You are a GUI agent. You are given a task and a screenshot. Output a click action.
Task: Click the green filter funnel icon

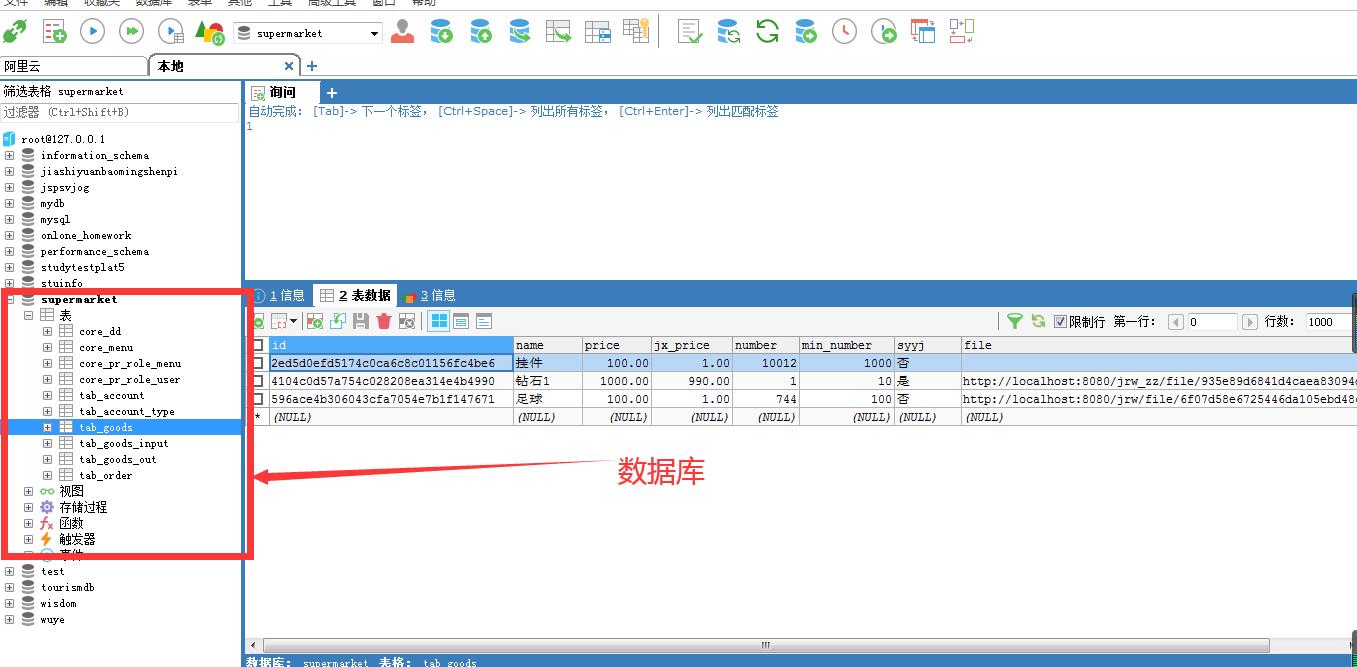[x=1015, y=321]
